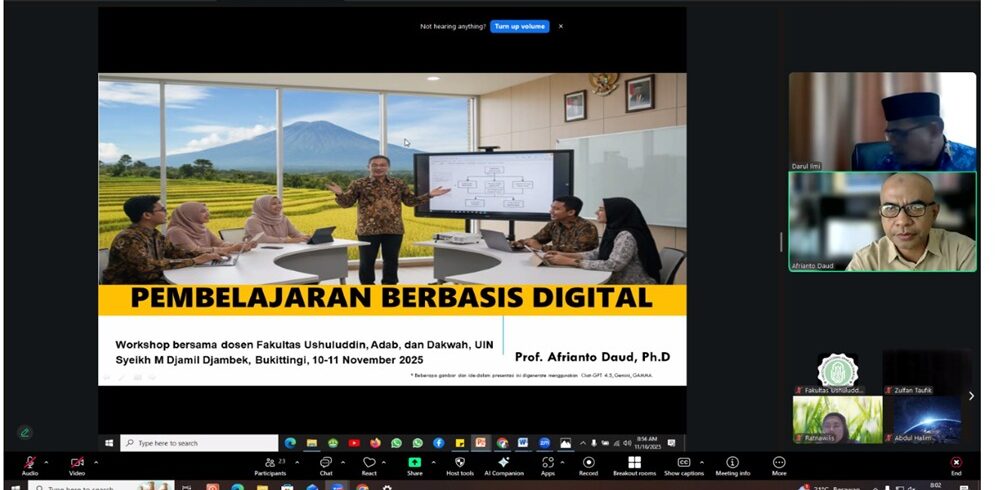This screenshot has width=995, height=490.
Task: Open the Meeting info item
Action: [732, 463]
